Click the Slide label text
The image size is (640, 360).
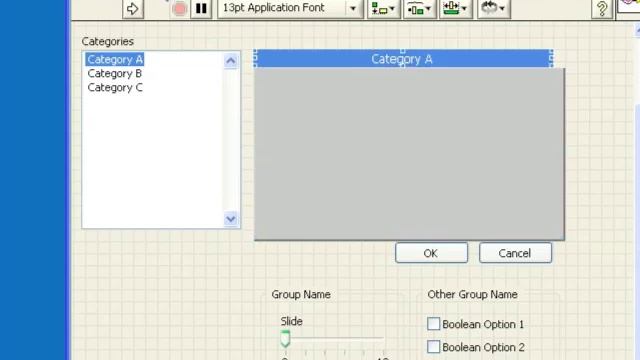[x=291, y=322]
